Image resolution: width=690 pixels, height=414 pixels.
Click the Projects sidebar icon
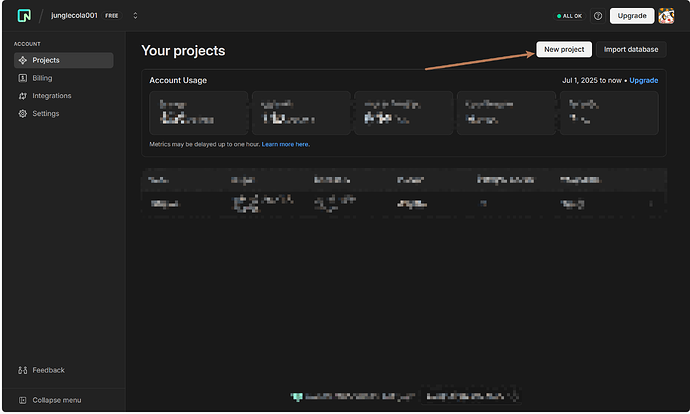23,60
